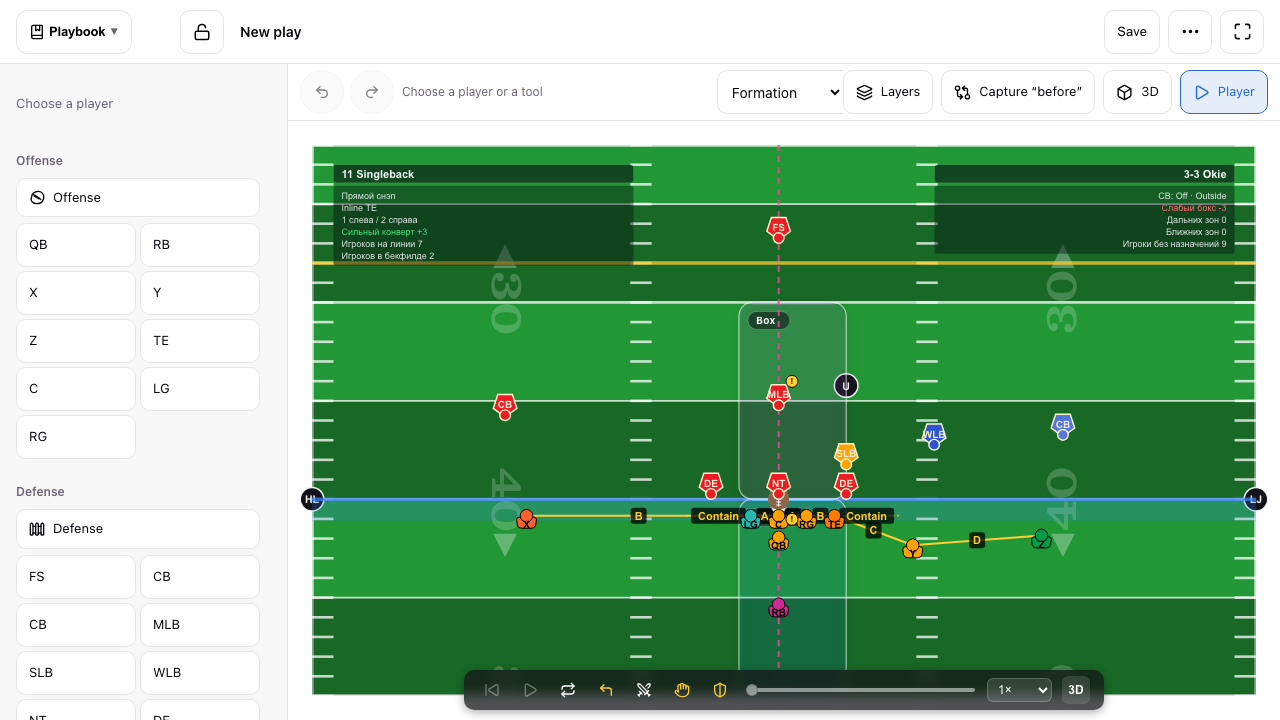This screenshot has width=1280, height=720.
Task: Choose the SLB player in the sidebar
Action: tap(76, 673)
